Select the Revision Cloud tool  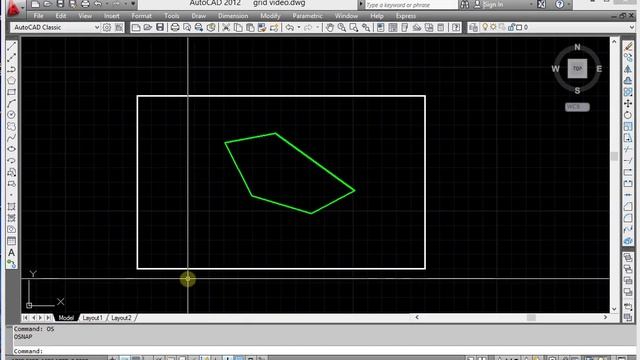11,126
